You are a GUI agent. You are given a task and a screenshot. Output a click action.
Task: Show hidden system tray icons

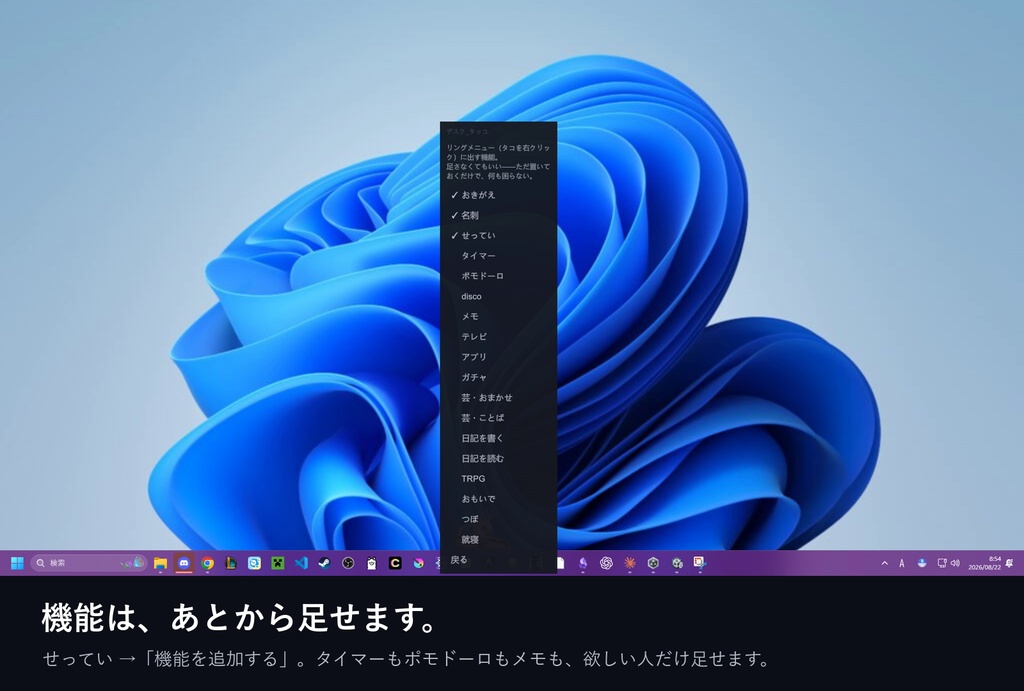(884, 563)
